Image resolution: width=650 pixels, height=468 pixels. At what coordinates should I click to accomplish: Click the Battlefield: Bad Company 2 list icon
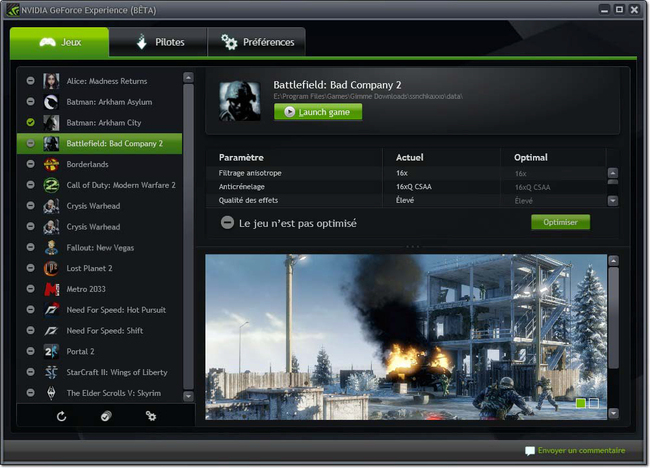click(51, 143)
